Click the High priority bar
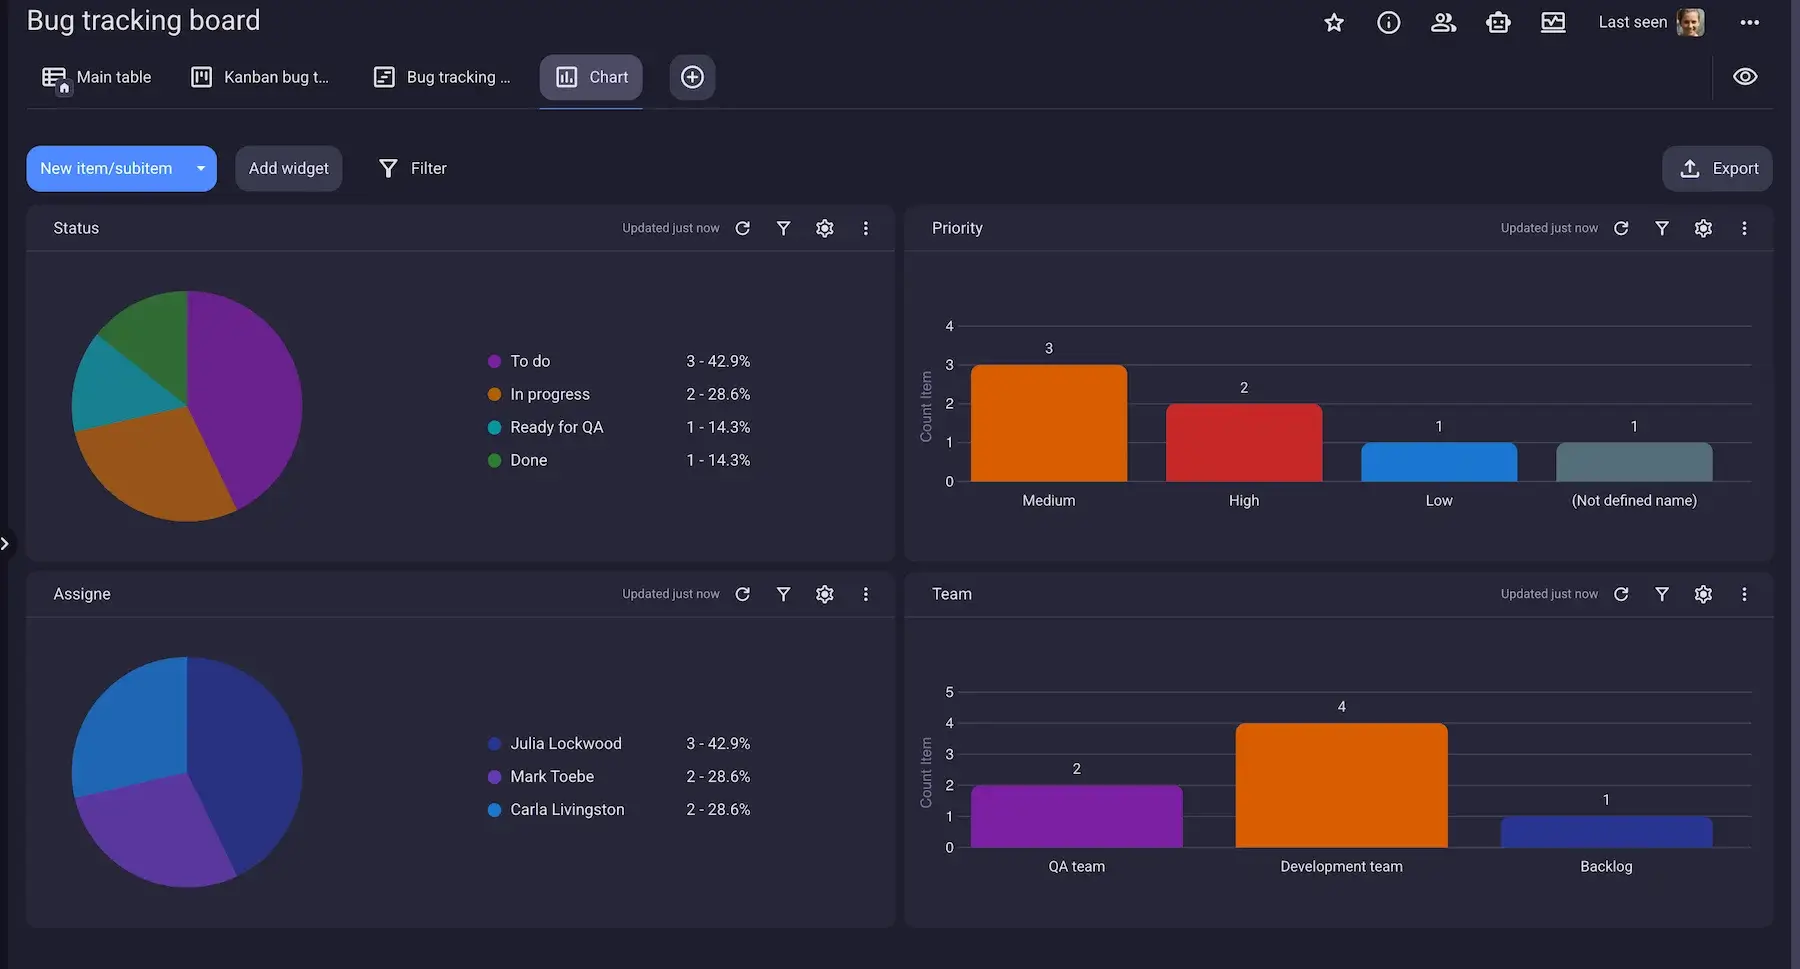 [x=1244, y=443]
